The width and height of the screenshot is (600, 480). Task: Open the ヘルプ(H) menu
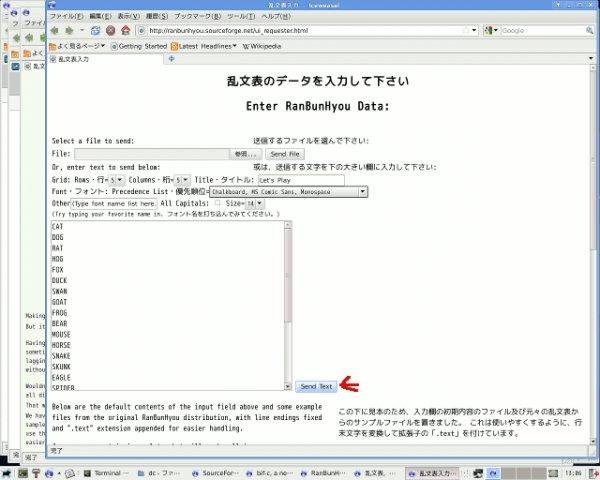276,16
